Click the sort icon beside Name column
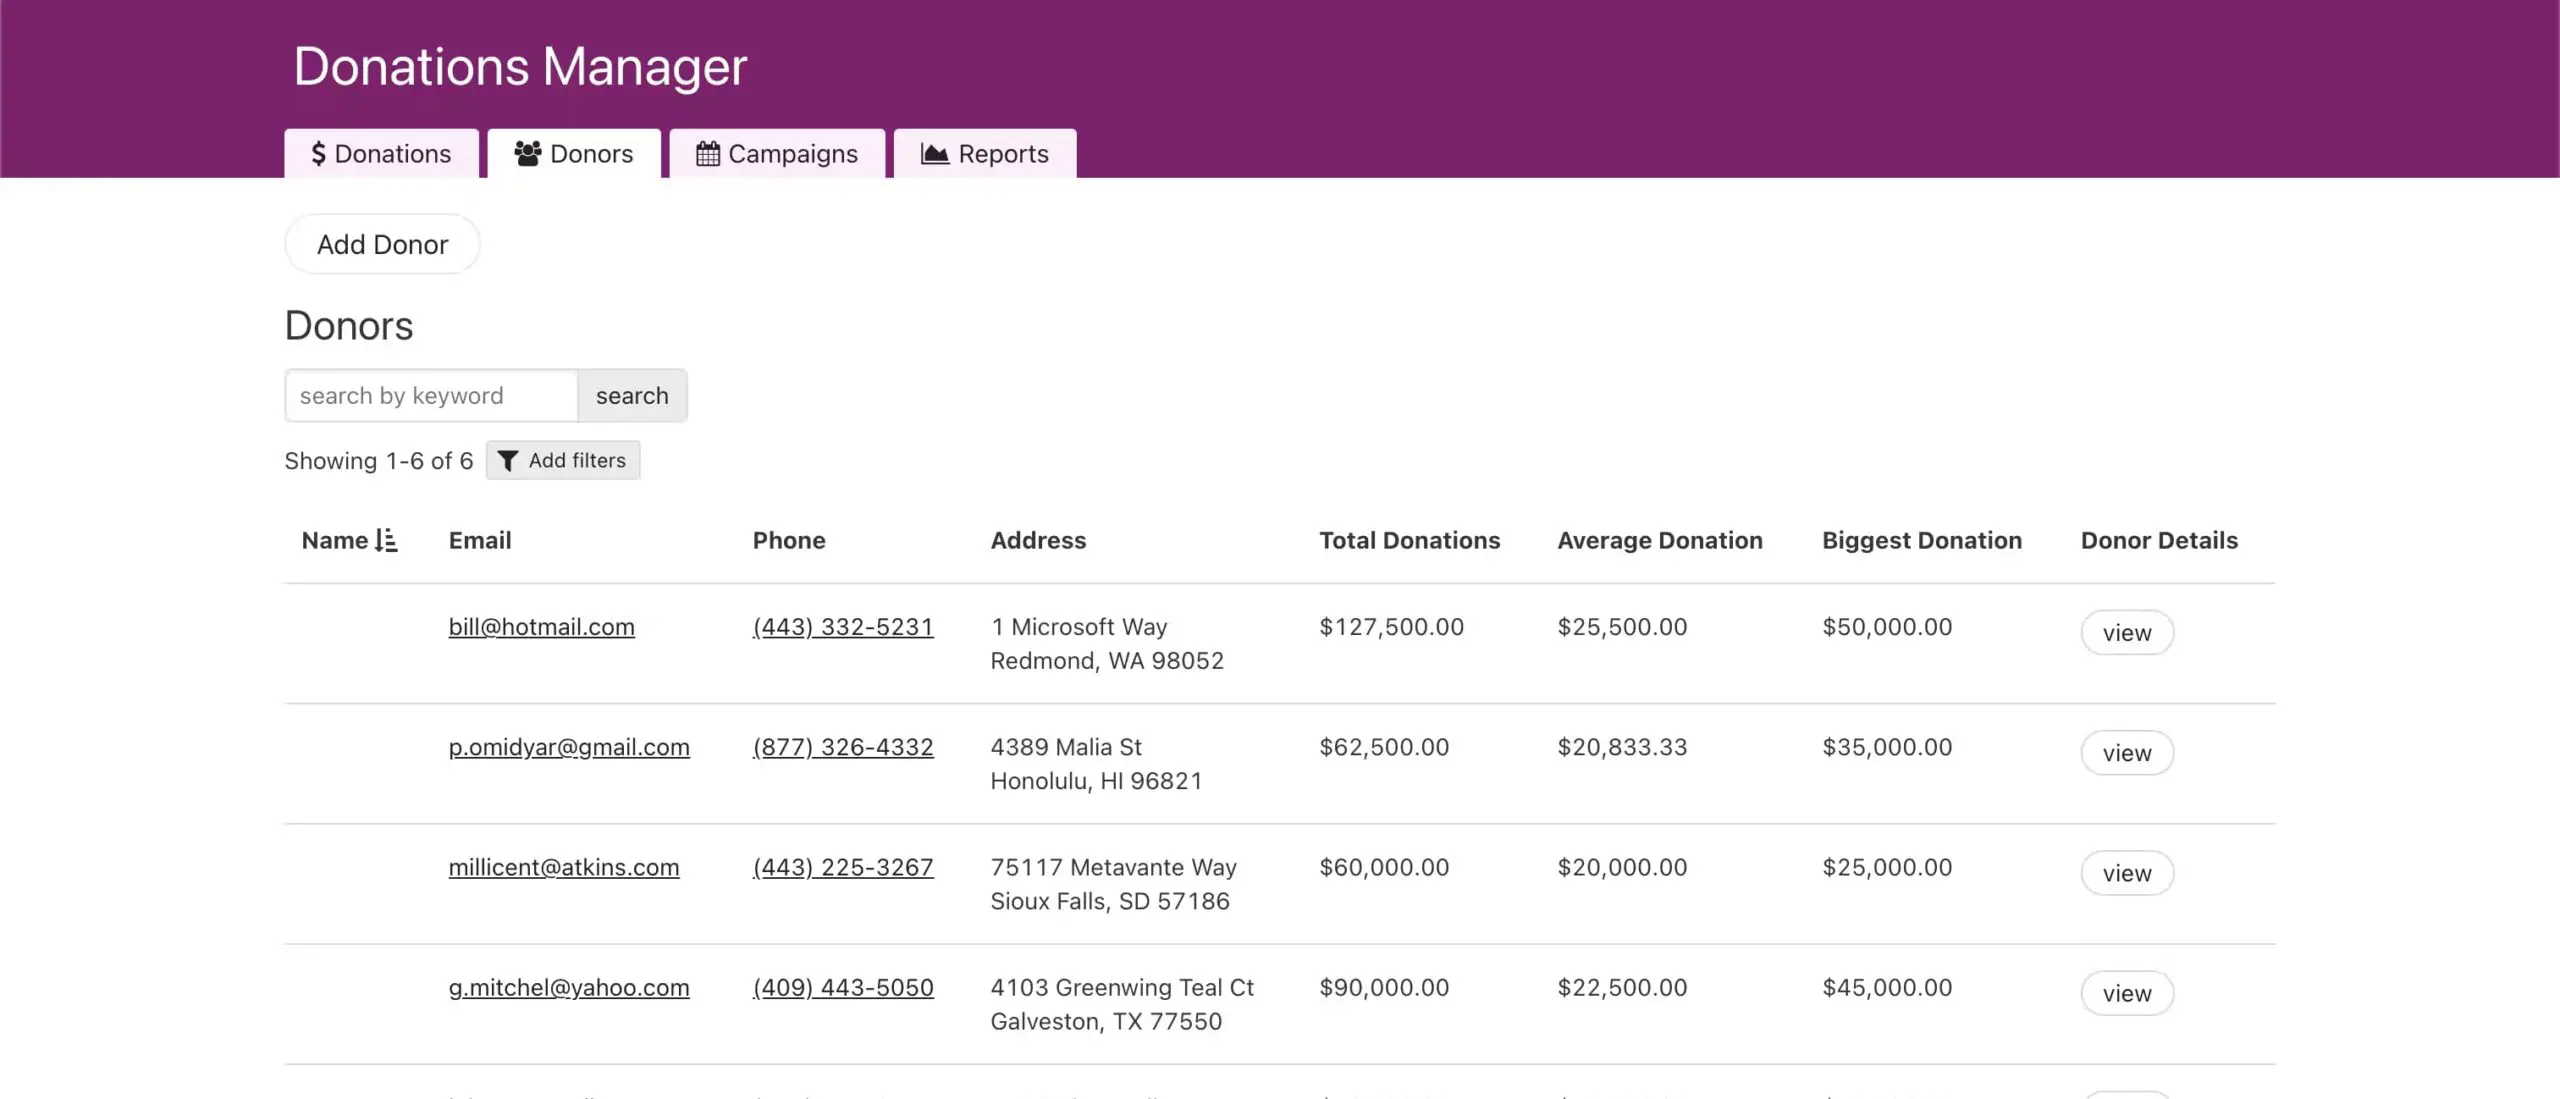This screenshot has height=1099, width=2560. [x=386, y=541]
